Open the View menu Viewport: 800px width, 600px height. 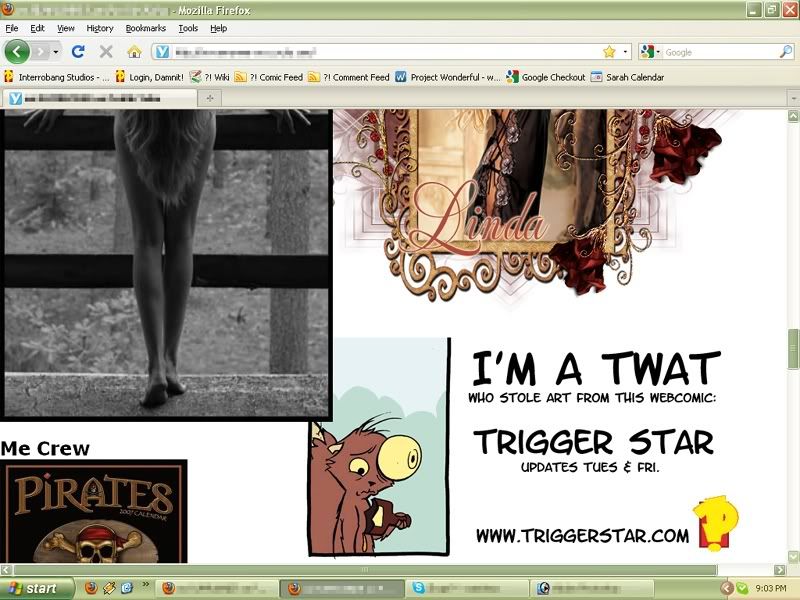[66, 28]
